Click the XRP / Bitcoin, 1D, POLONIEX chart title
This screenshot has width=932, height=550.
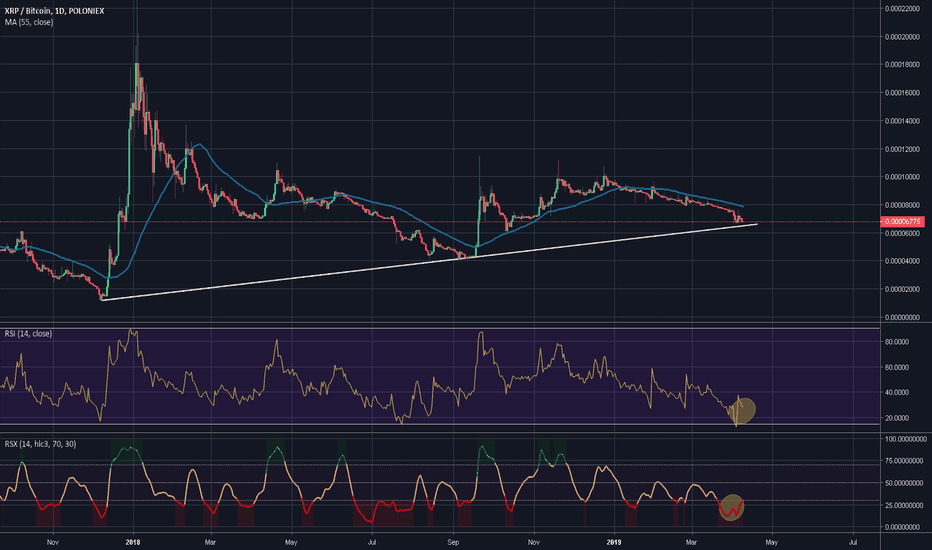(x=54, y=11)
